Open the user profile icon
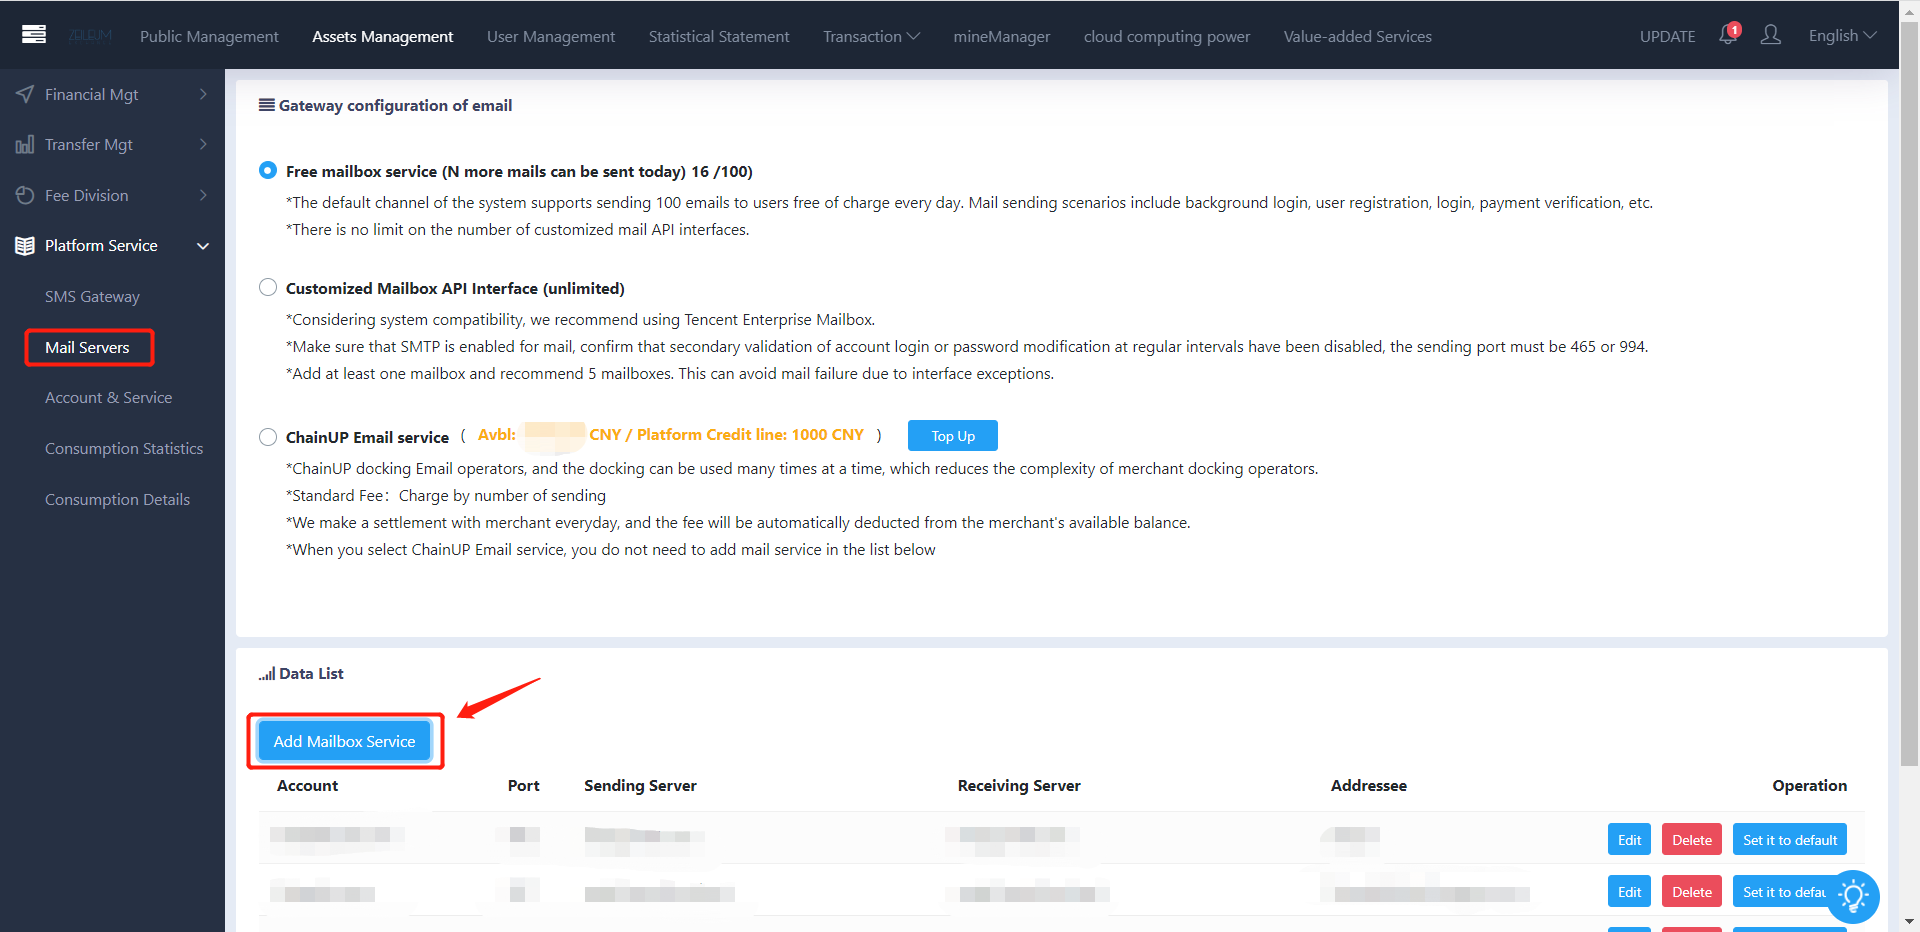This screenshot has width=1920, height=932. tap(1771, 35)
